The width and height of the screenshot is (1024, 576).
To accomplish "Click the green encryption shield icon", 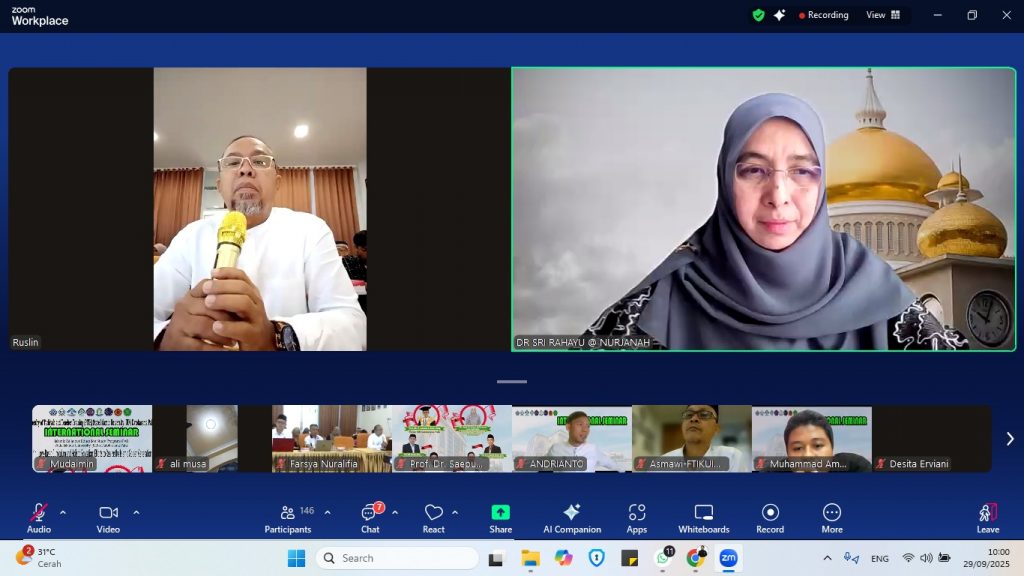I will click(758, 15).
